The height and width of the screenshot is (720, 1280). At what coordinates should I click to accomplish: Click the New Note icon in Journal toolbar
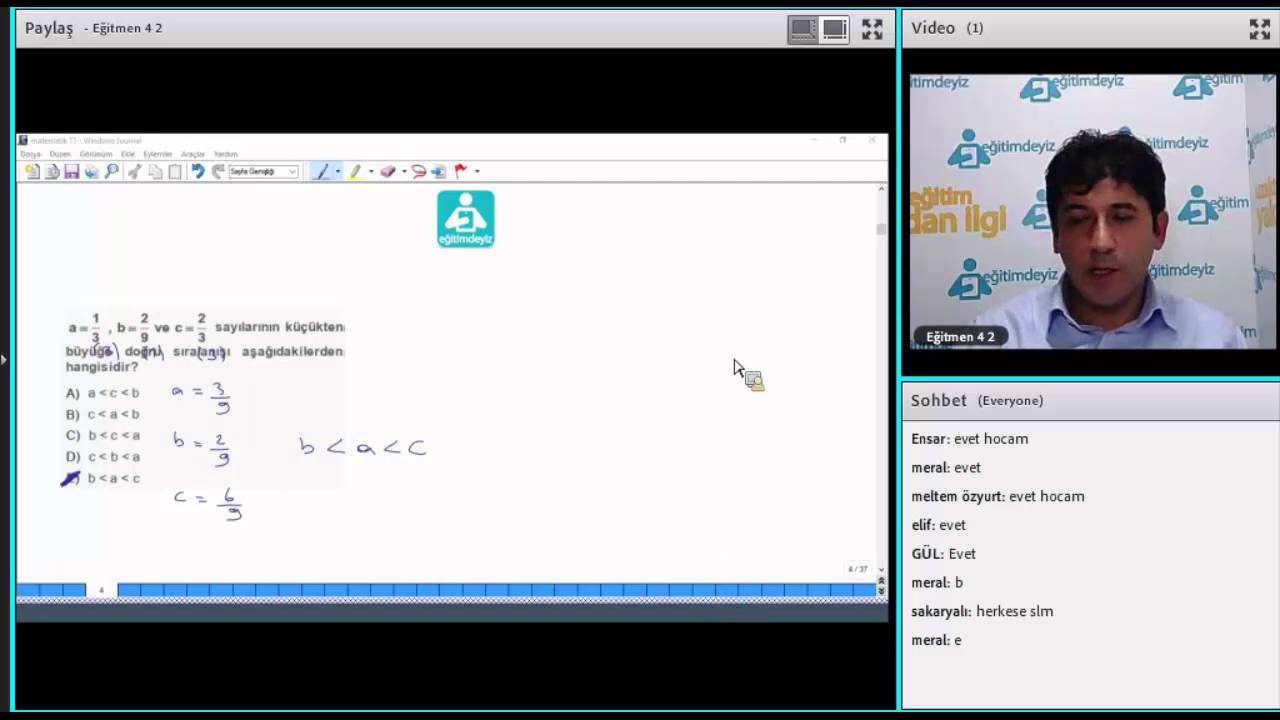click(32, 172)
